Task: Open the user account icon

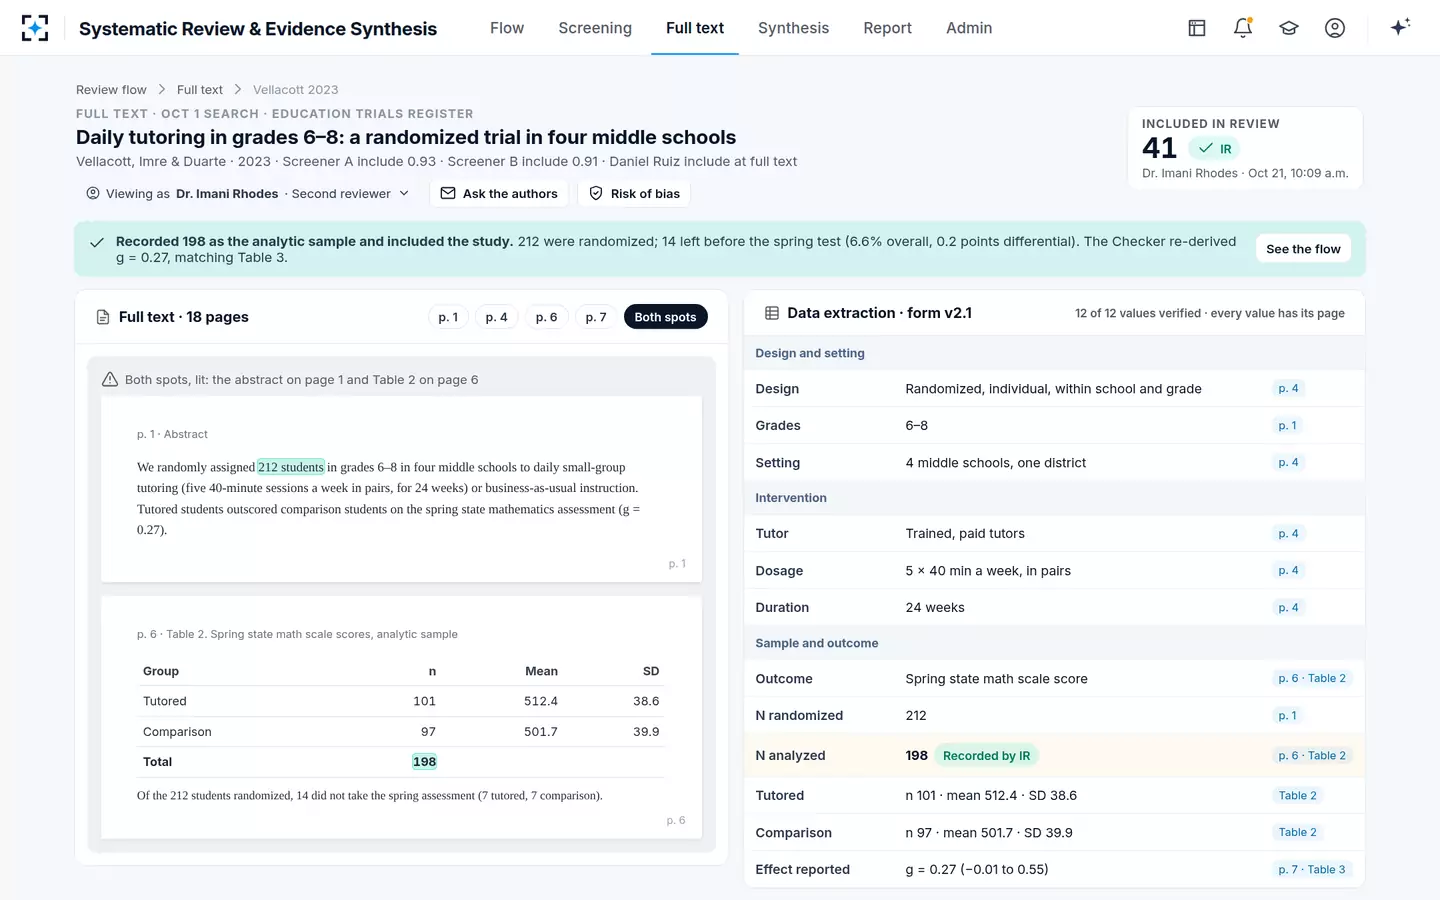Action: [x=1335, y=28]
